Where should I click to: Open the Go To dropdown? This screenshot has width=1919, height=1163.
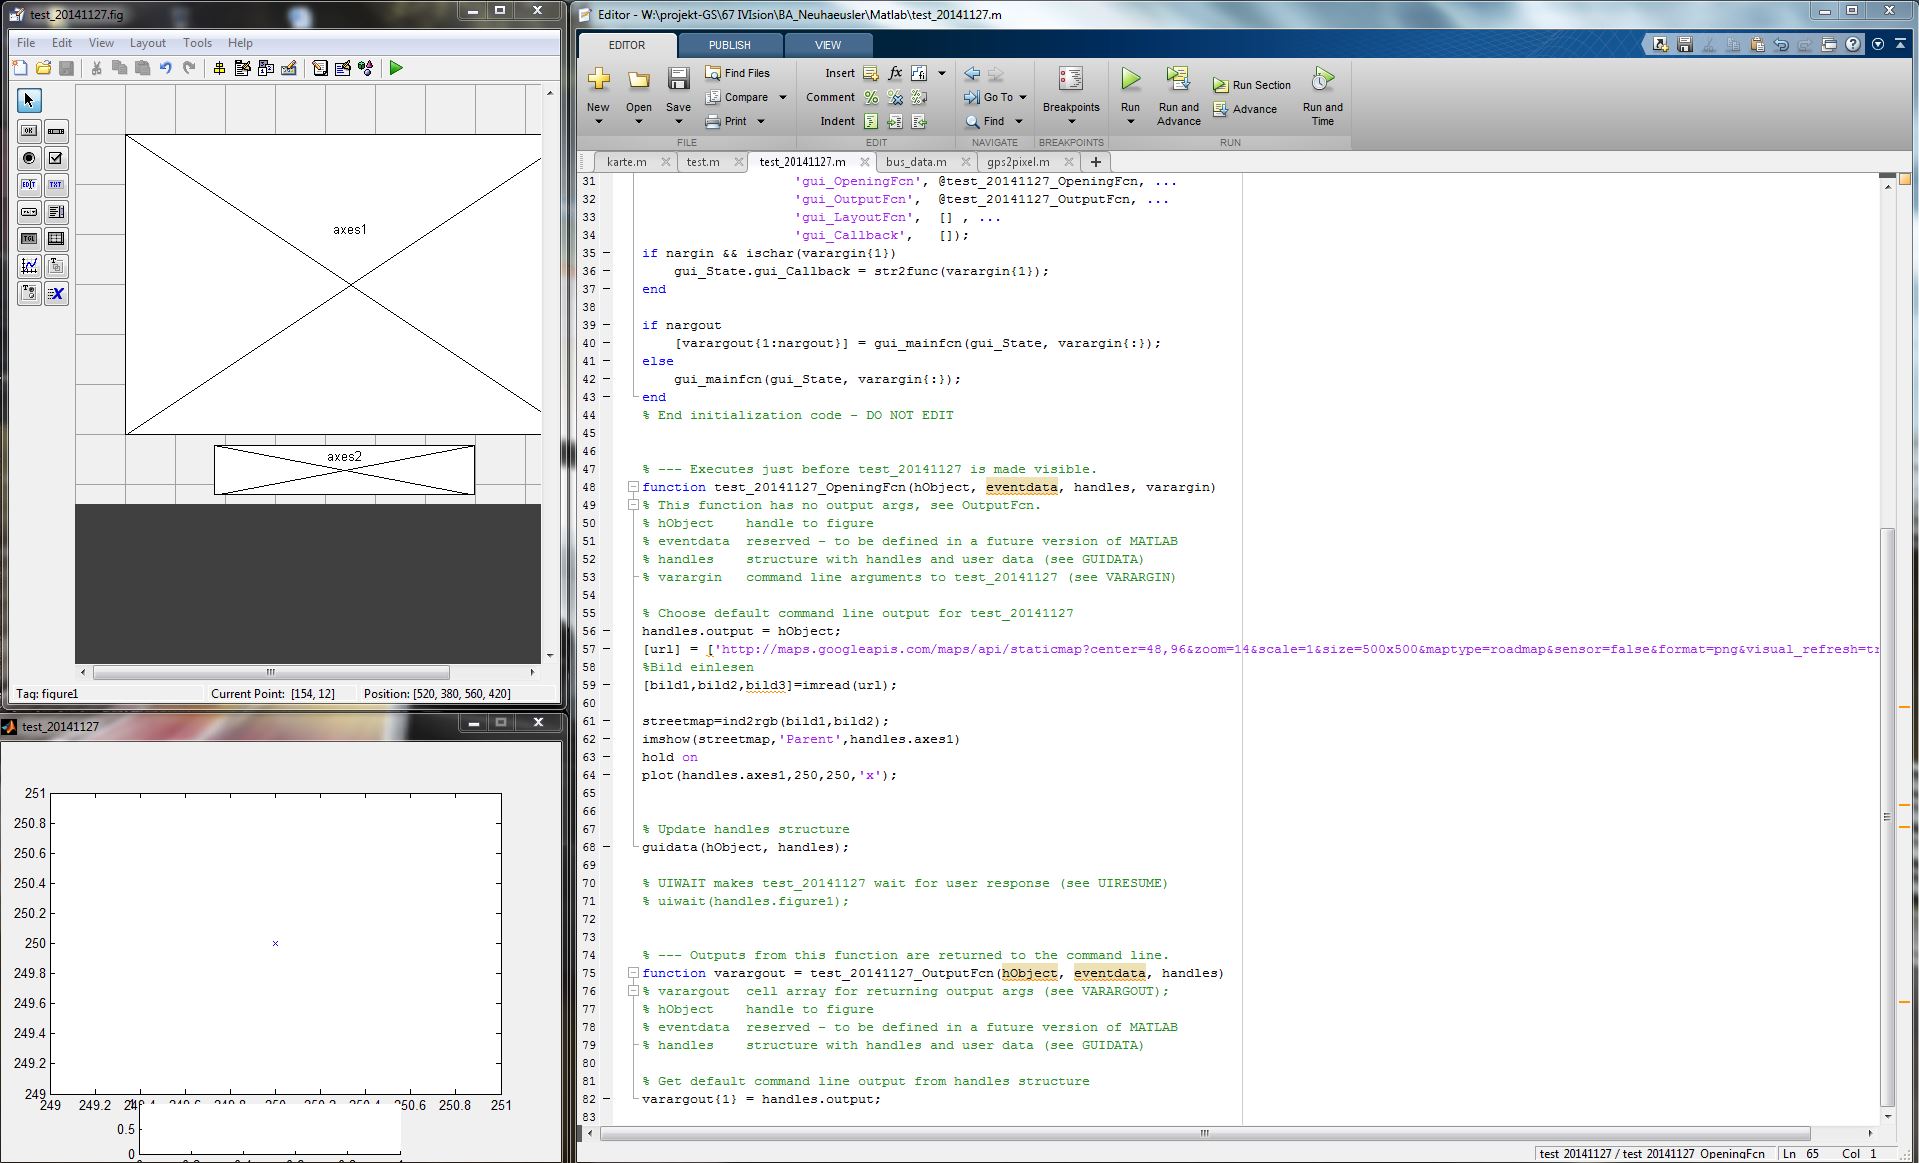click(1022, 97)
